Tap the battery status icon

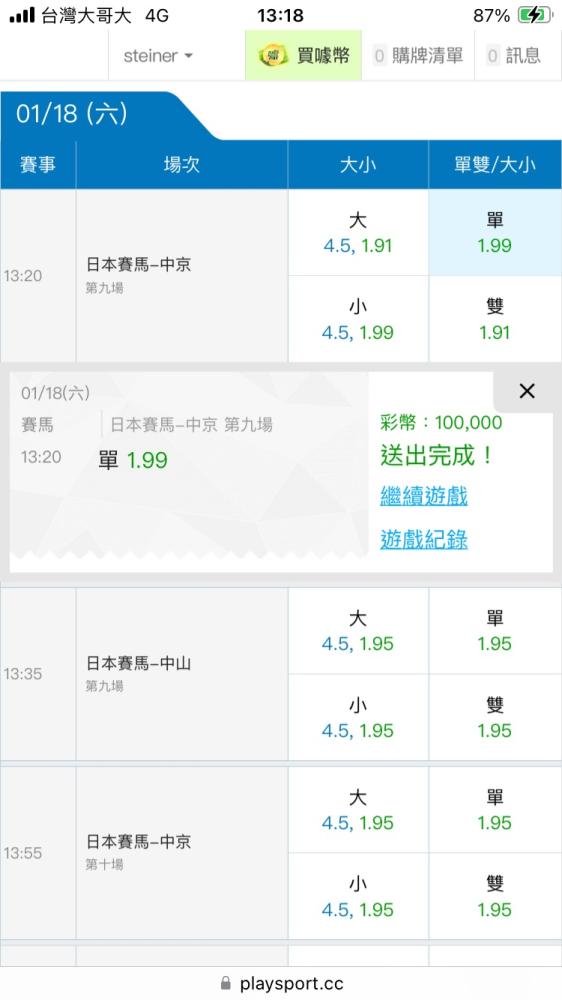tap(535, 15)
